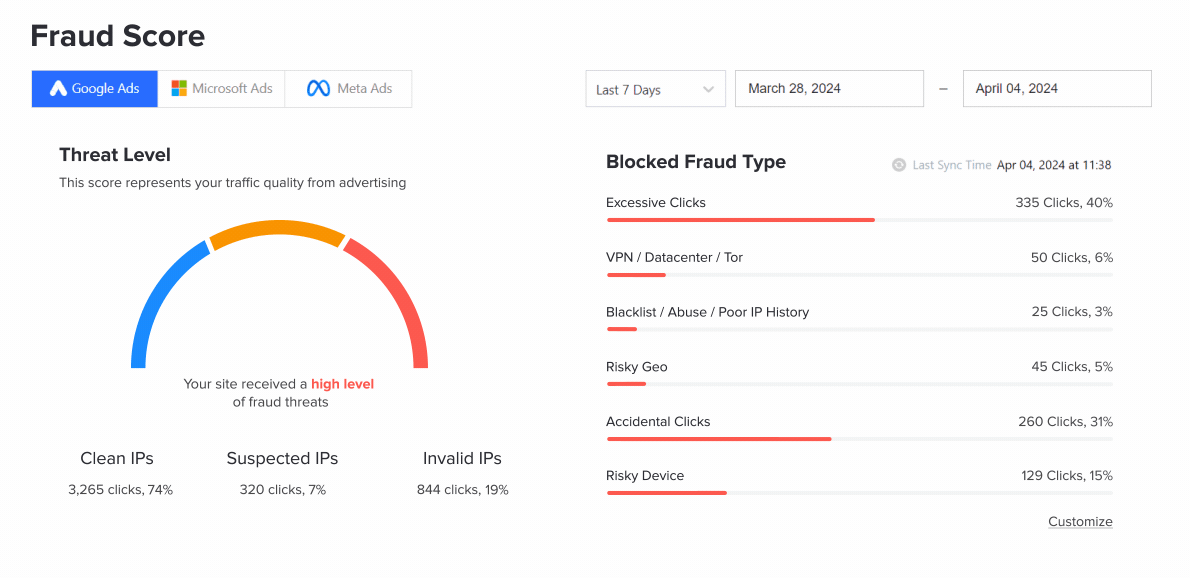Open the Customize link

pos(1080,521)
